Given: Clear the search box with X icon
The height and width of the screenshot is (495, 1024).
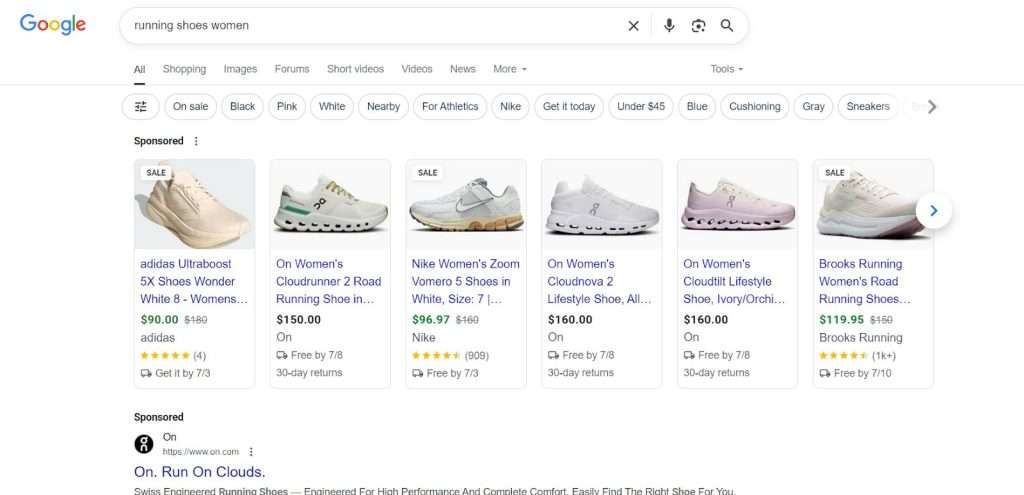Looking at the screenshot, I should (x=633, y=25).
